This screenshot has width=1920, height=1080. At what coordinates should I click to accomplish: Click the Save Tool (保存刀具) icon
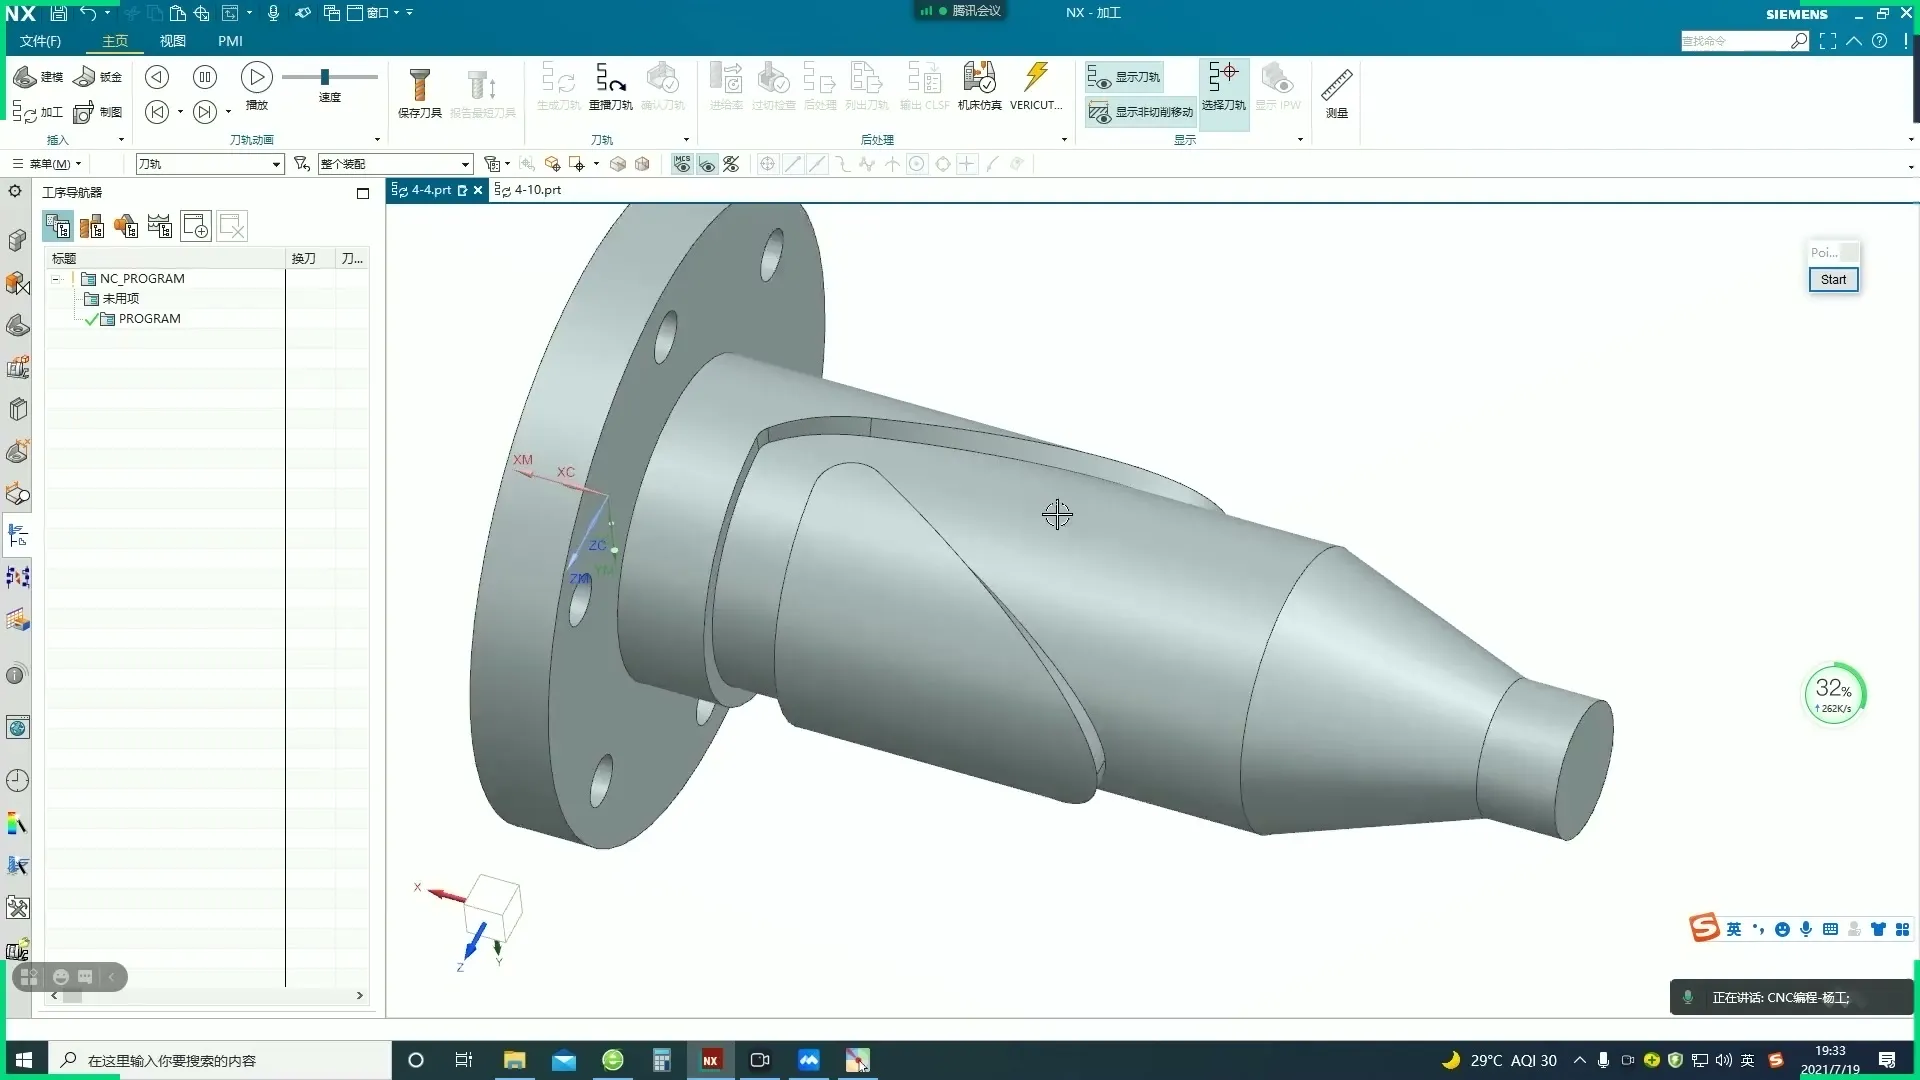(x=419, y=86)
